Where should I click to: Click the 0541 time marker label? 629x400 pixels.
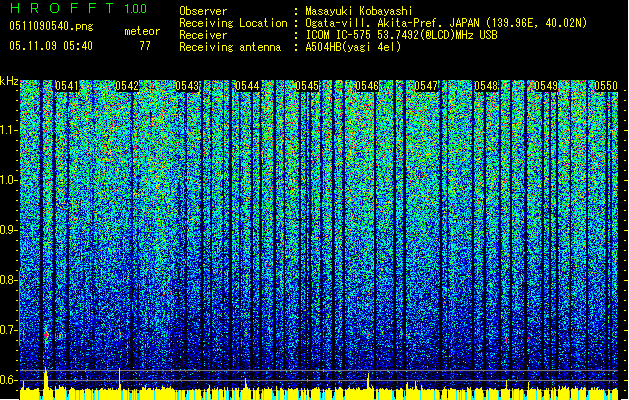click(67, 86)
